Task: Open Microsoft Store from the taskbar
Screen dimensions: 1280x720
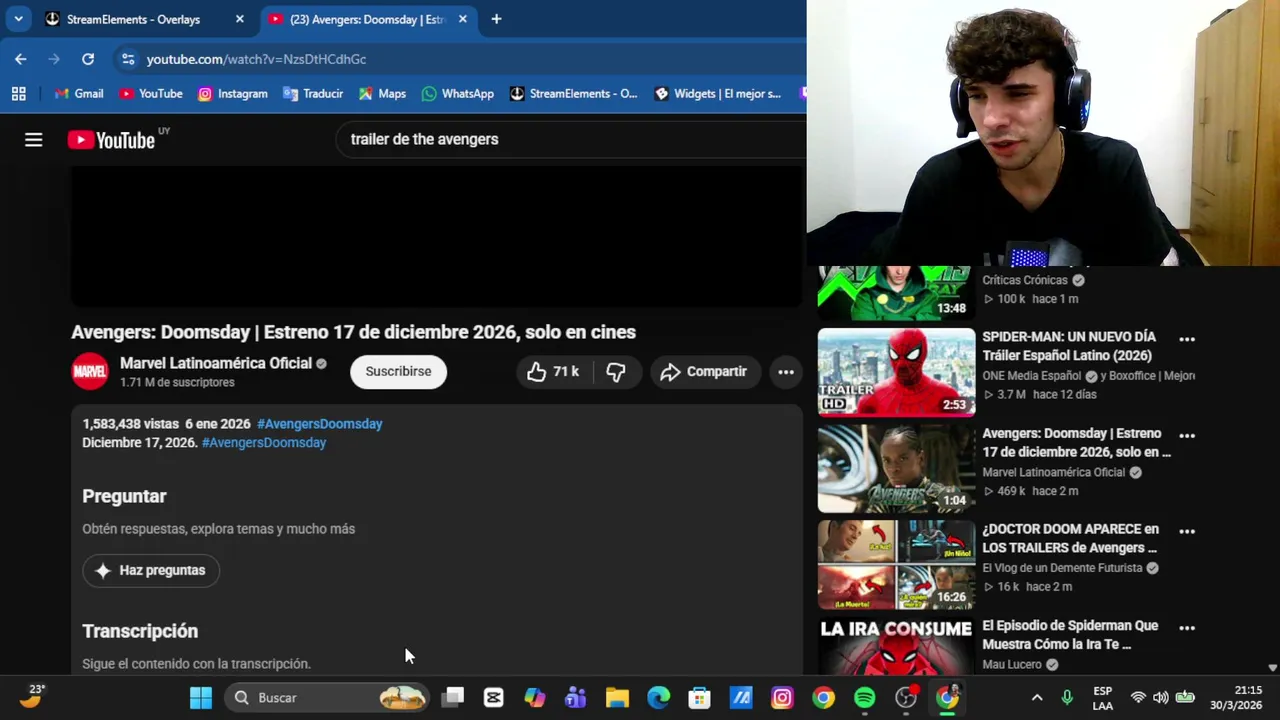Action: coord(700,697)
